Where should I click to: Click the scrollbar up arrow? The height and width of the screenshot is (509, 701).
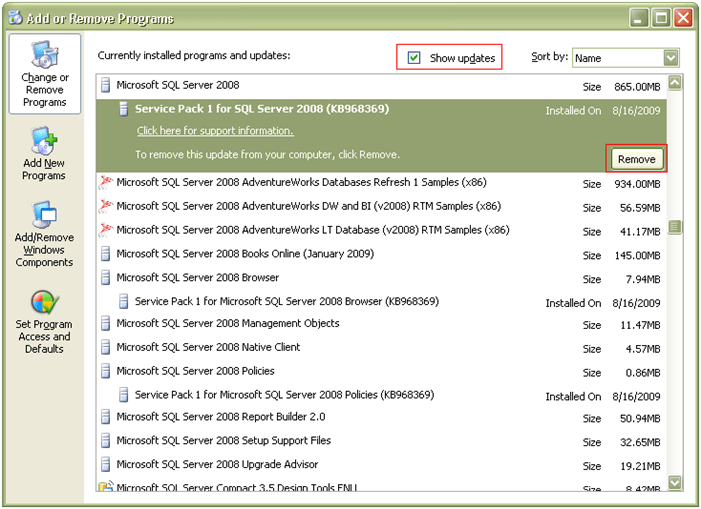click(x=674, y=84)
